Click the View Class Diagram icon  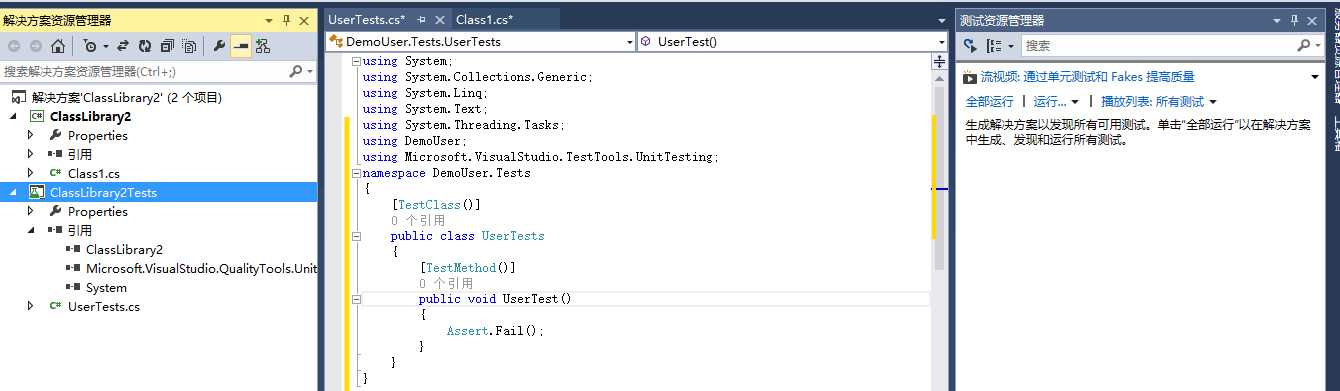(263, 46)
